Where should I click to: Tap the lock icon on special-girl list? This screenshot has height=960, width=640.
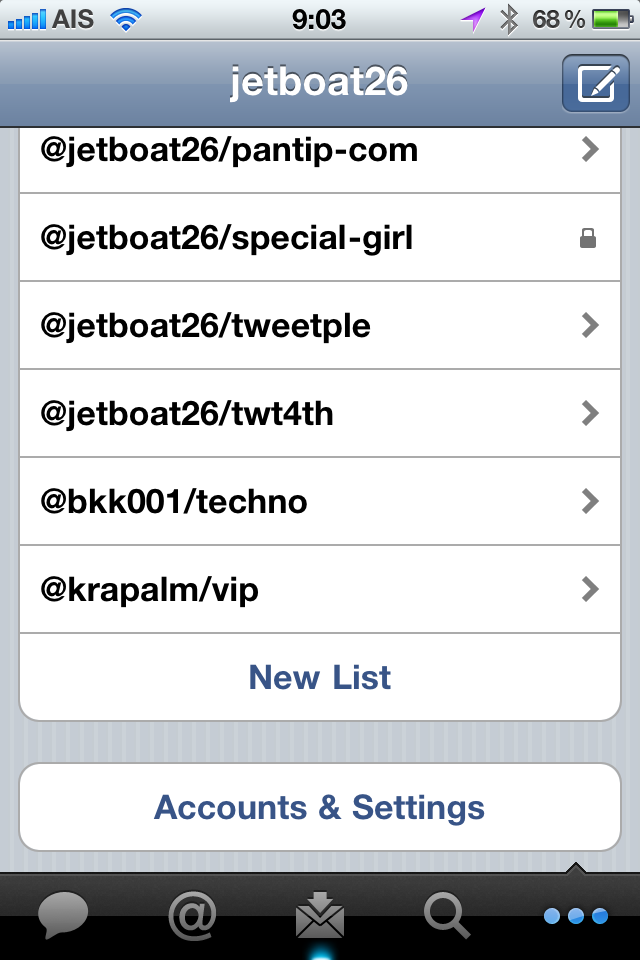588,238
